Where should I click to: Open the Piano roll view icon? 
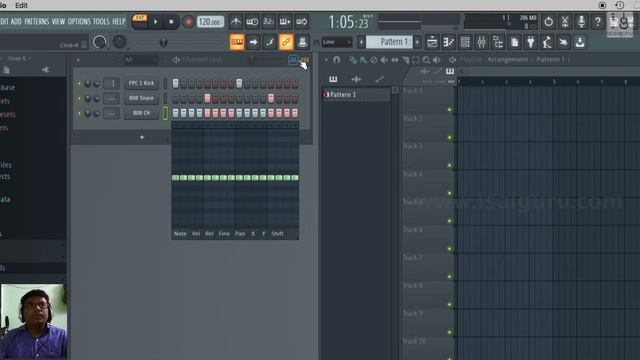coord(449,42)
